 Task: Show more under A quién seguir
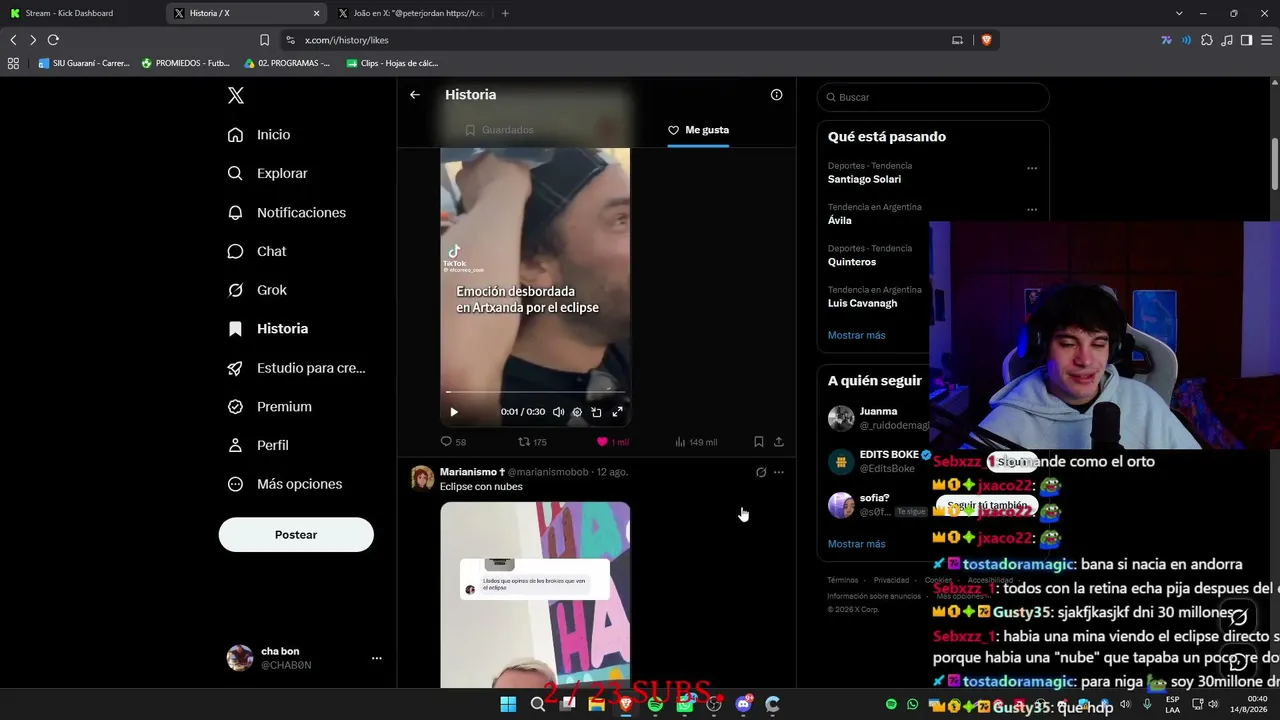(x=857, y=544)
